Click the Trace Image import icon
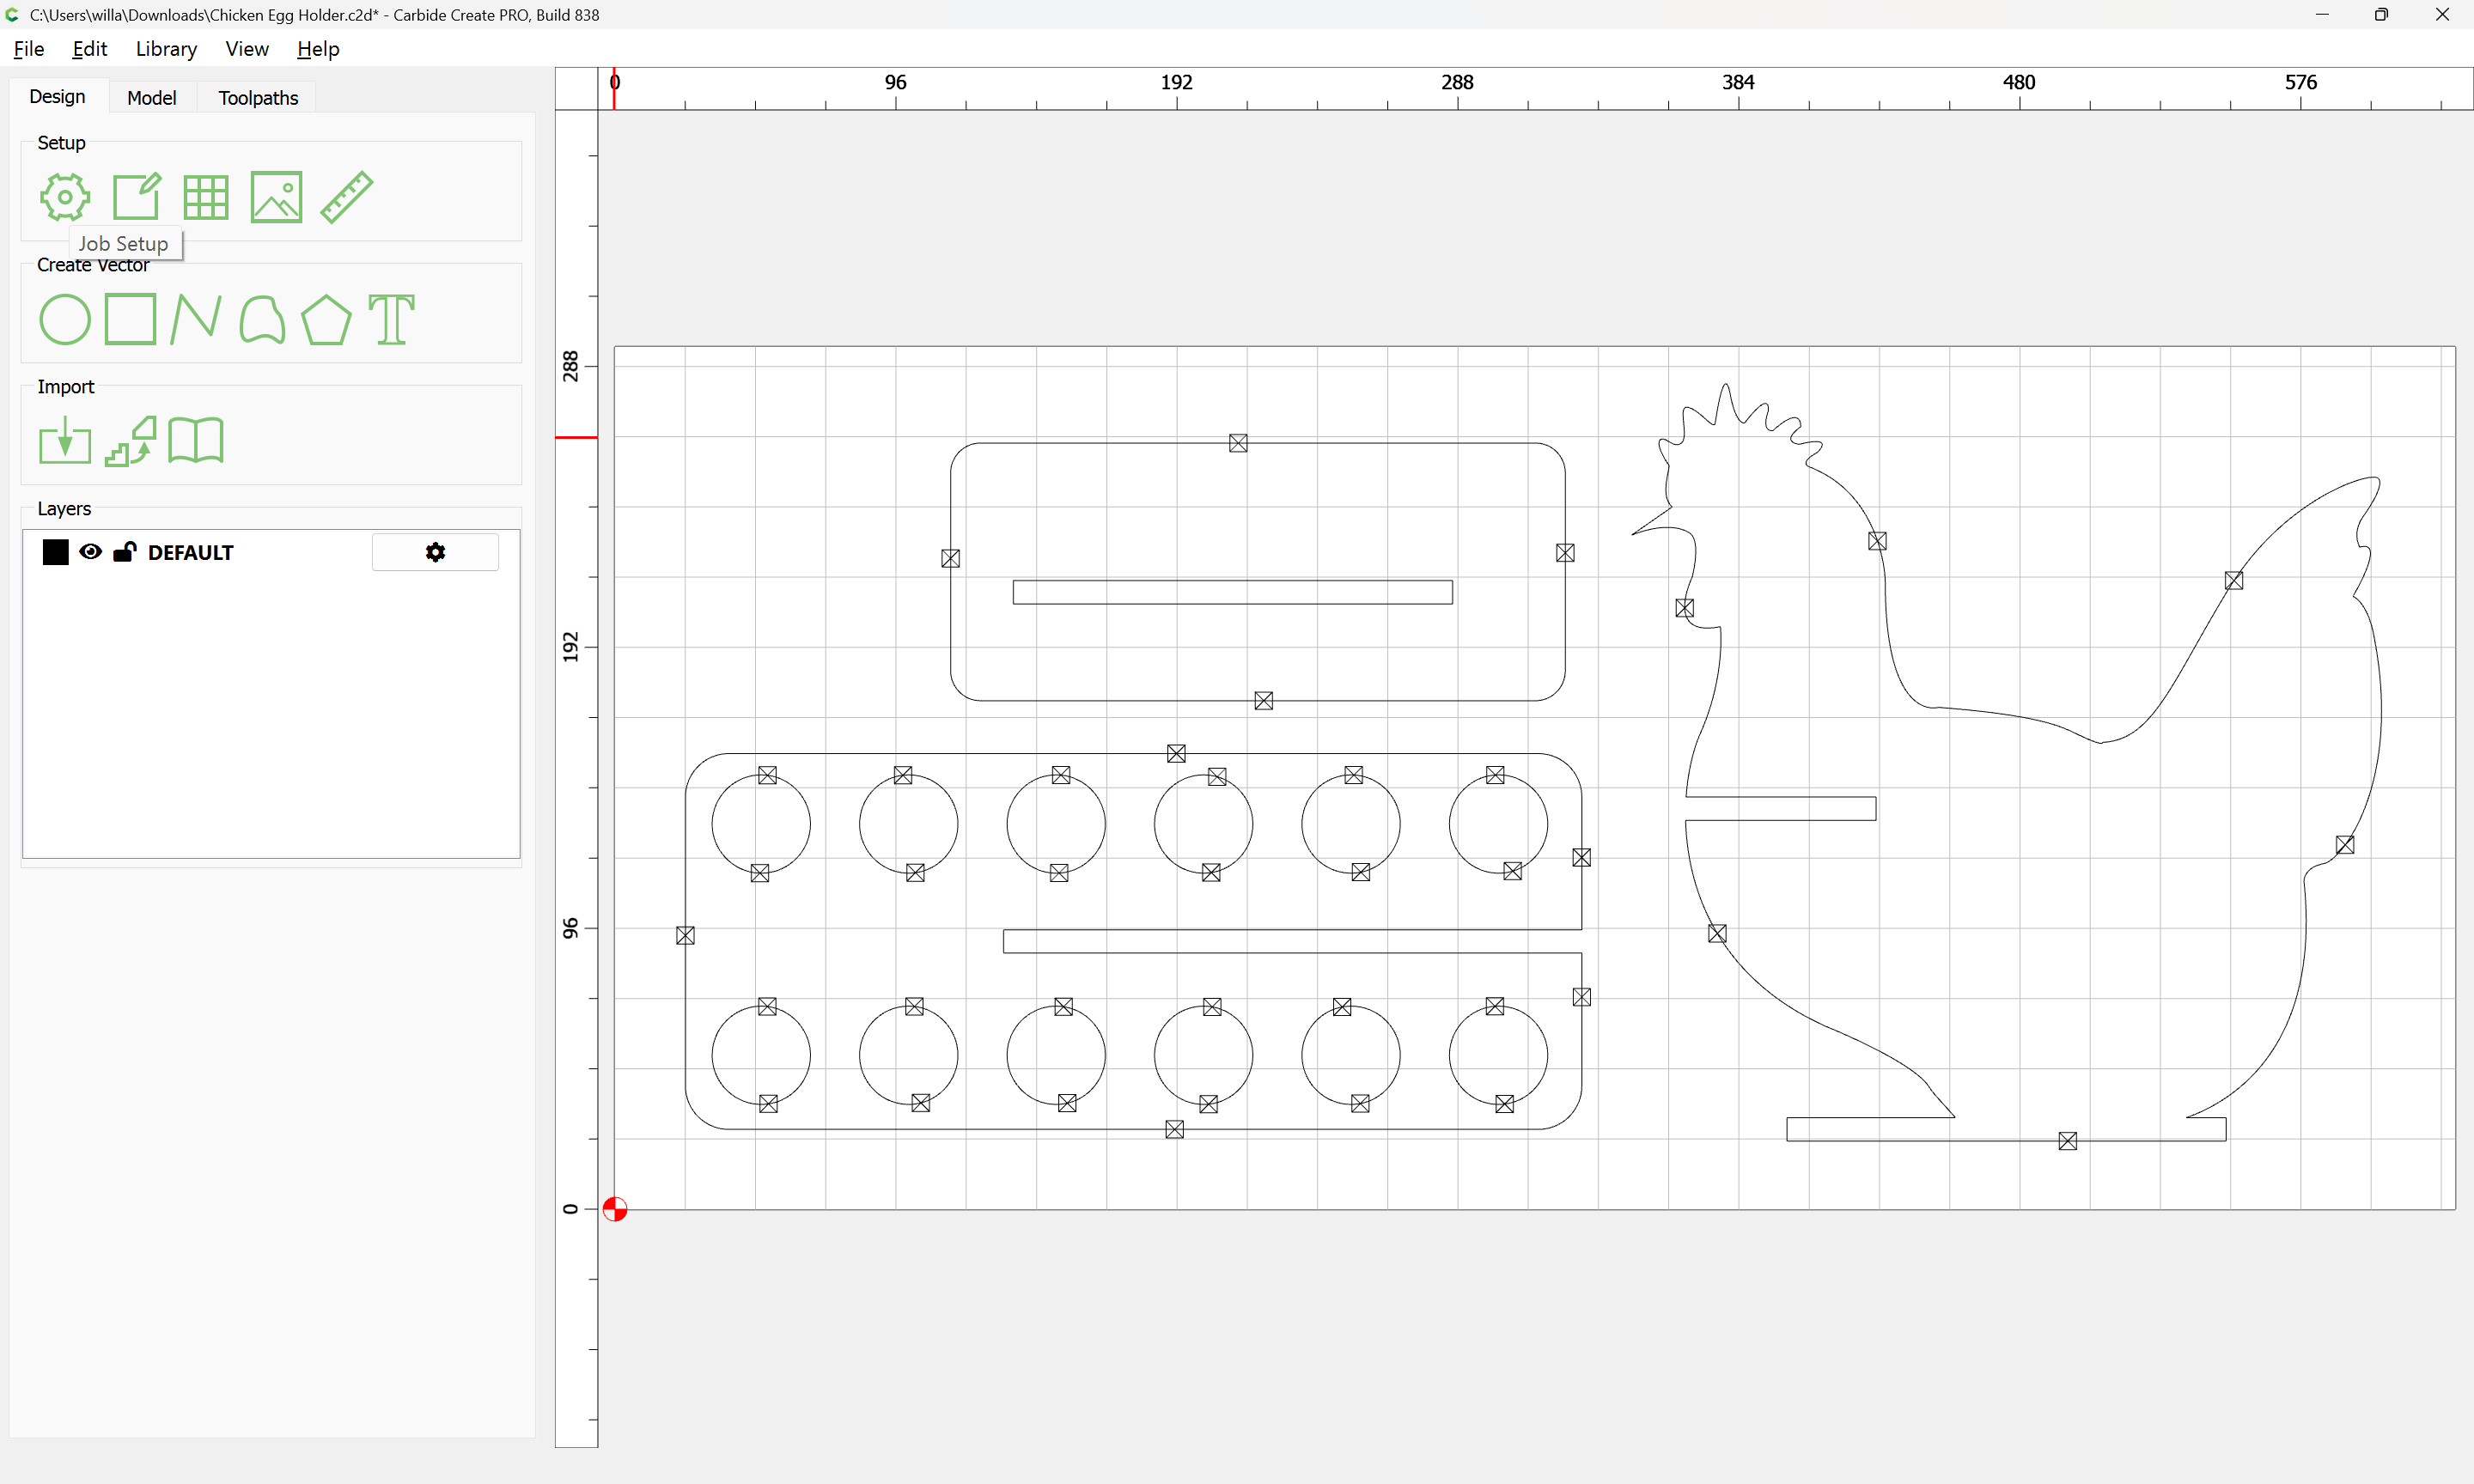The image size is (2474, 1484). (131, 441)
